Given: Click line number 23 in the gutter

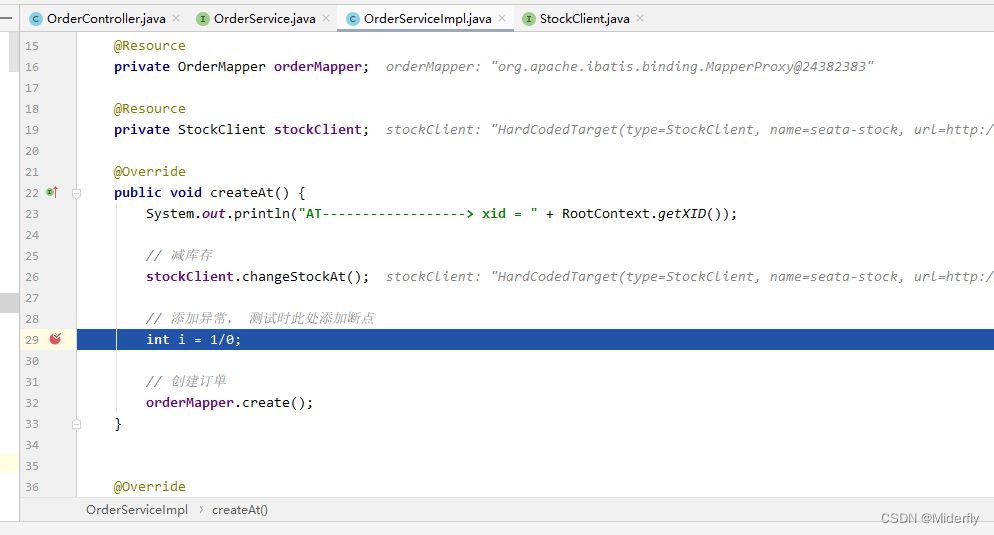Looking at the screenshot, I should click(32, 214).
